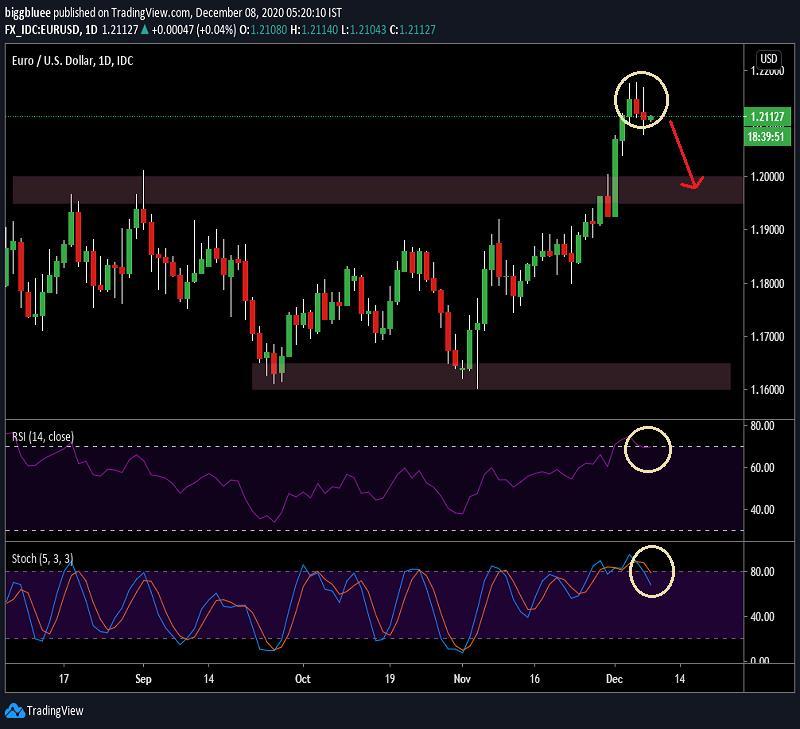Click the countdown timer 18:39:51
800x729 pixels.
(x=767, y=136)
